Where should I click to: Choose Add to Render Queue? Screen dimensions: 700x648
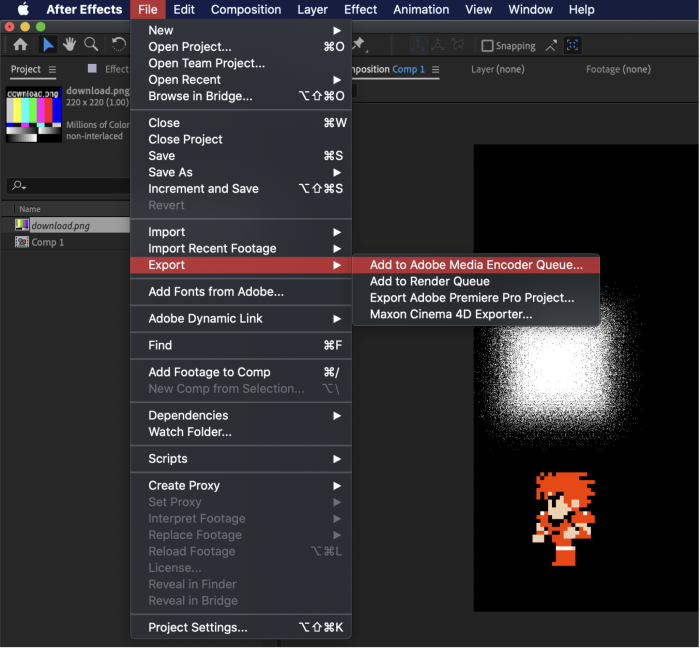tap(476, 281)
